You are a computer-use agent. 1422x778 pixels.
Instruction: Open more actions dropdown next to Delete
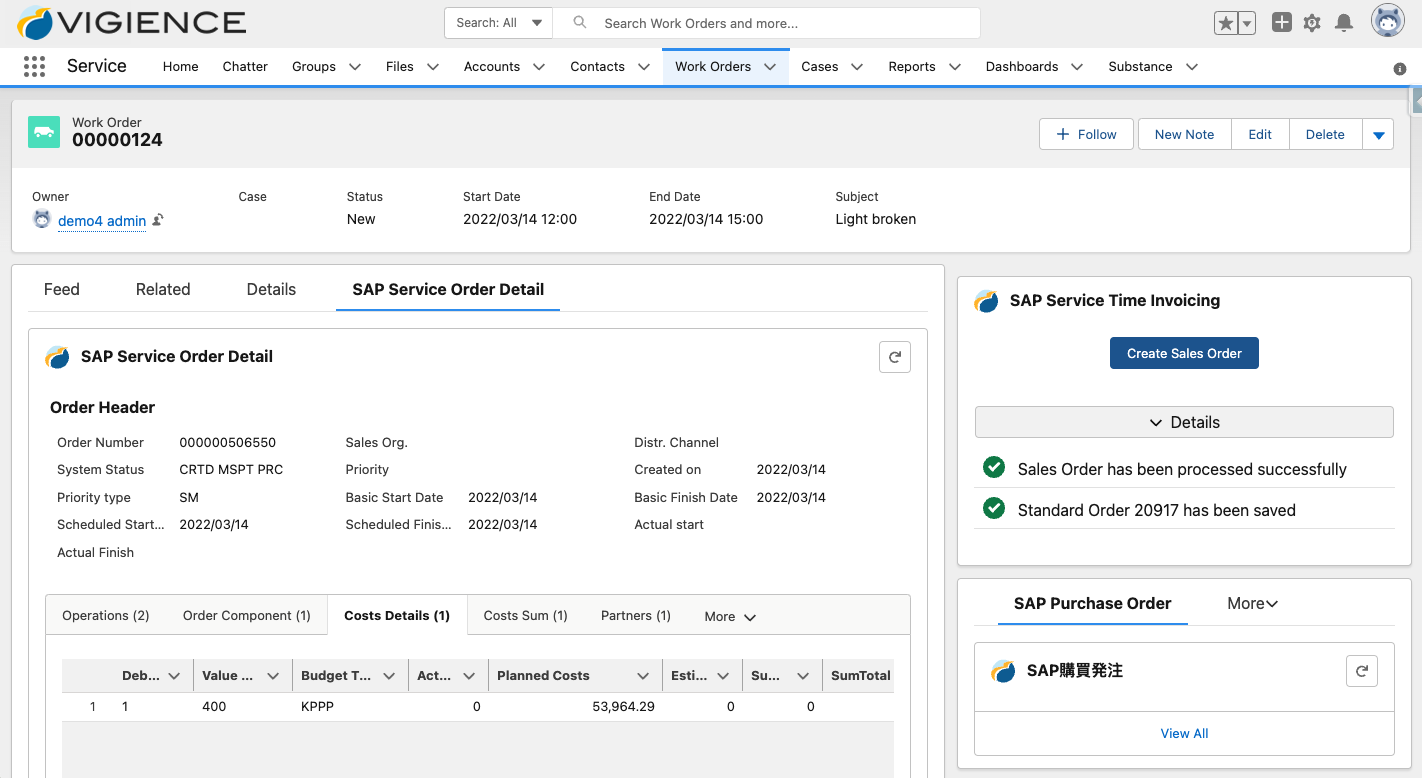1378,134
